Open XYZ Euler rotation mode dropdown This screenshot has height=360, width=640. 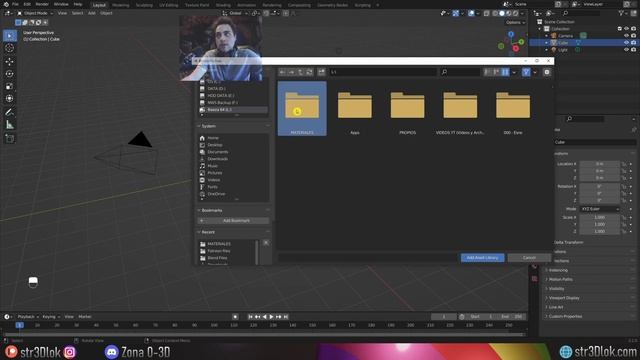pos(600,209)
